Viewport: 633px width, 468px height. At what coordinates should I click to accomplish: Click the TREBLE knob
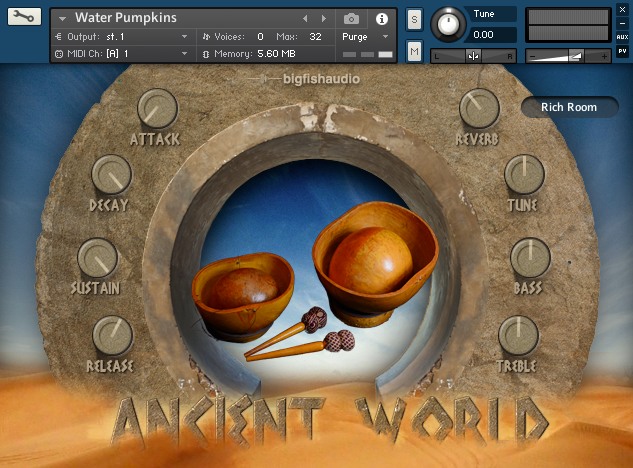tap(518, 336)
